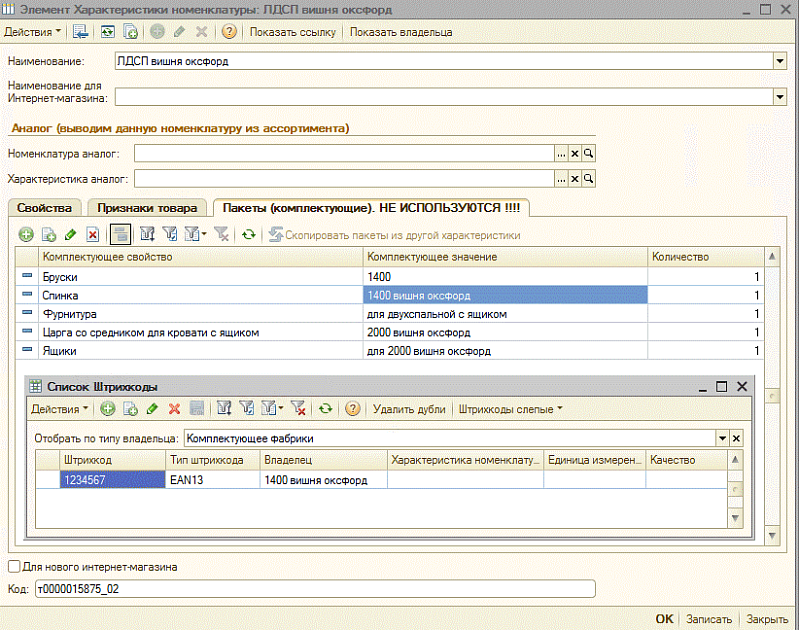
Task: Click Показать владельца button
Action: 401,32
